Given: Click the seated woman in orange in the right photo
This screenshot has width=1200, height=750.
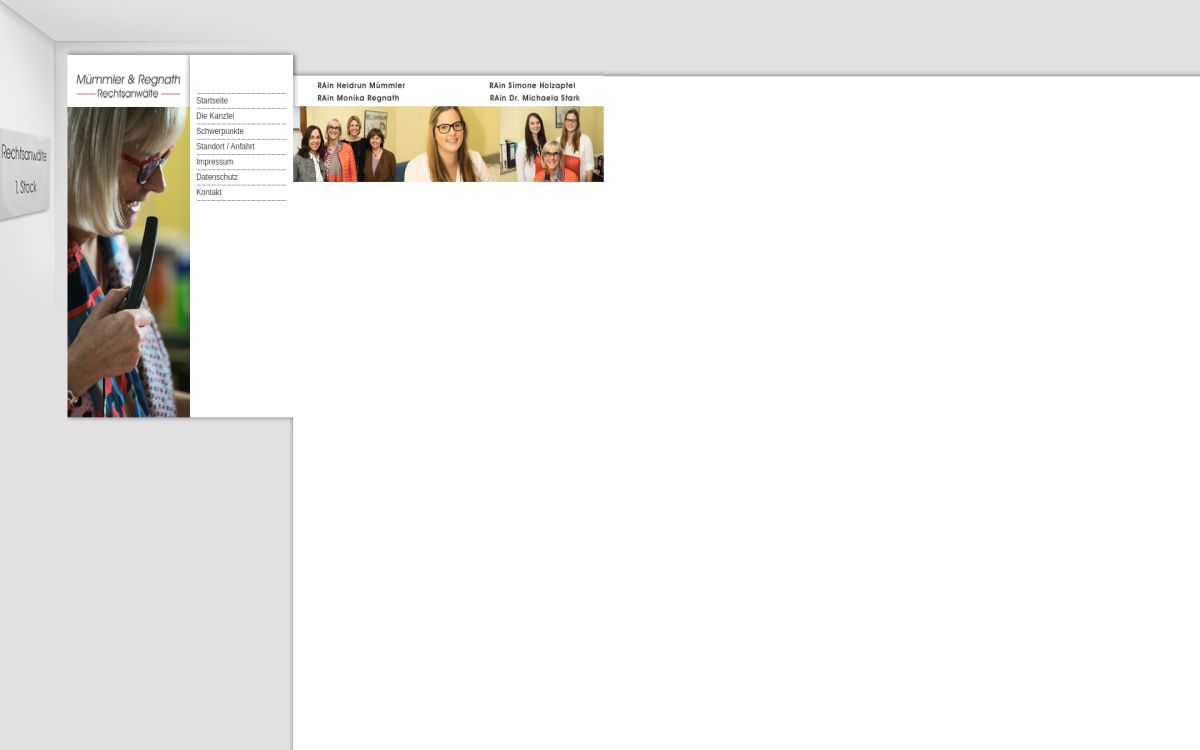Looking at the screenshot, I should 553,165.
